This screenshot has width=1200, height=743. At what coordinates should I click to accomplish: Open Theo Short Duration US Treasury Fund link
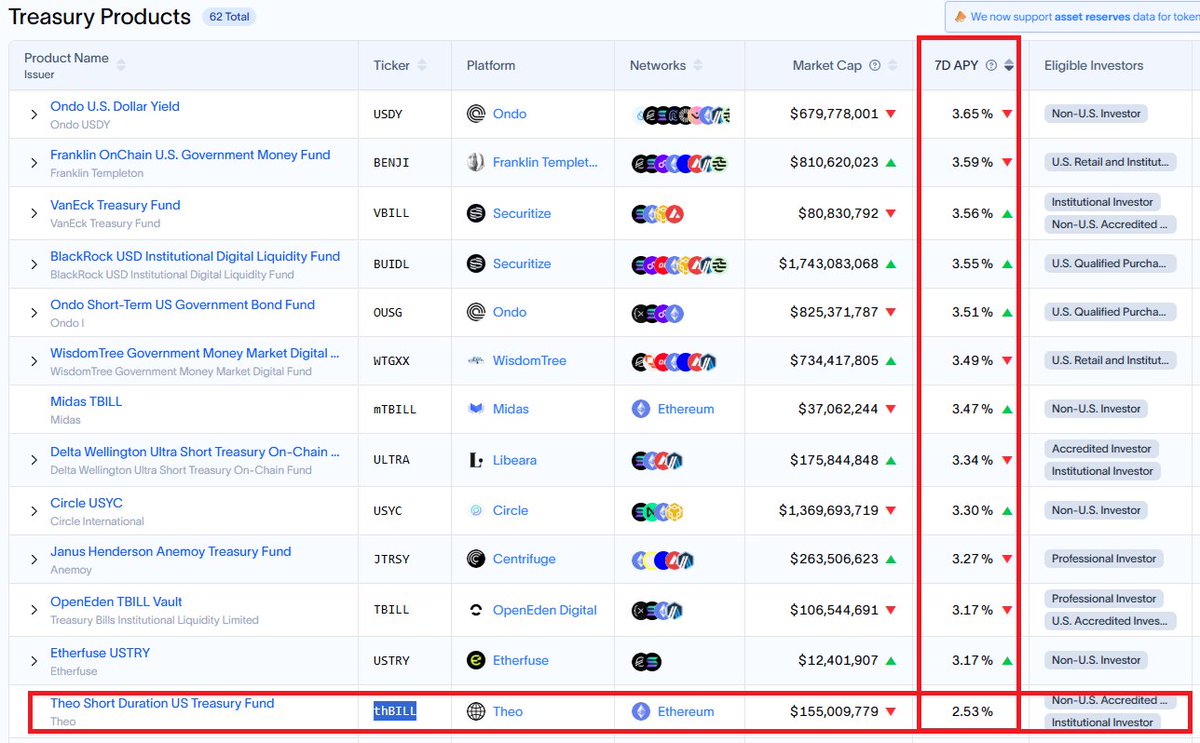click(x=162, y=703)
